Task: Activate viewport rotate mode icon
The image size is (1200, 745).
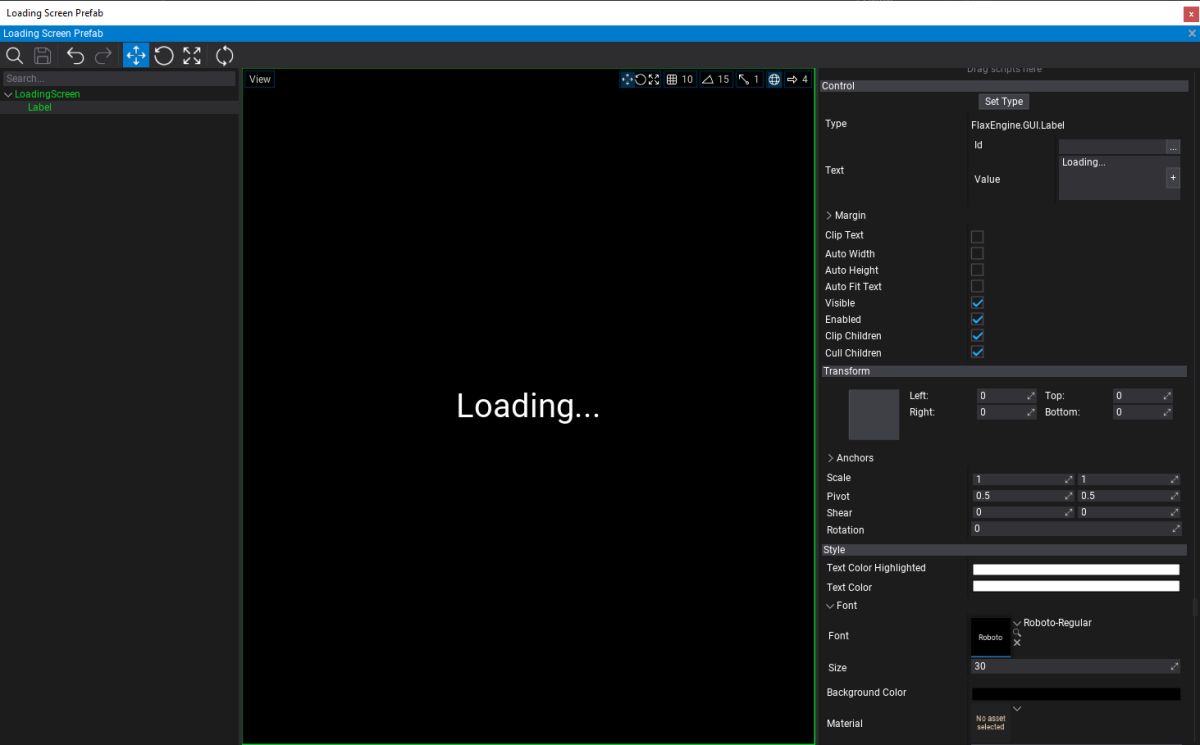Action: point(640,80)
